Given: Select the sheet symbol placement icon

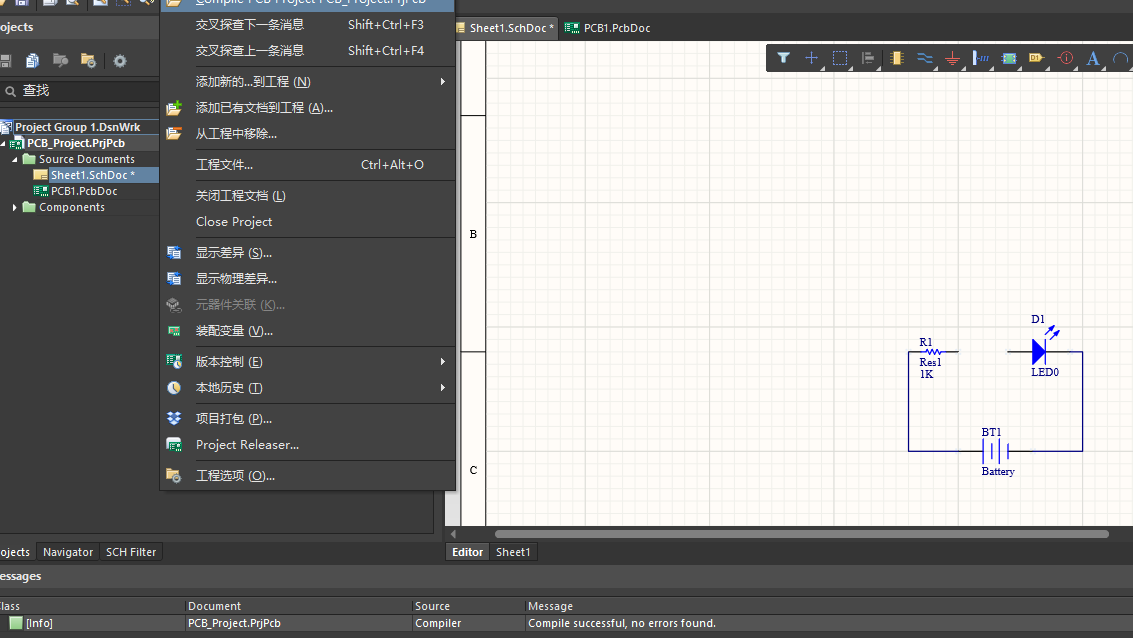Looking at the screenshot, I should 1009,58.
